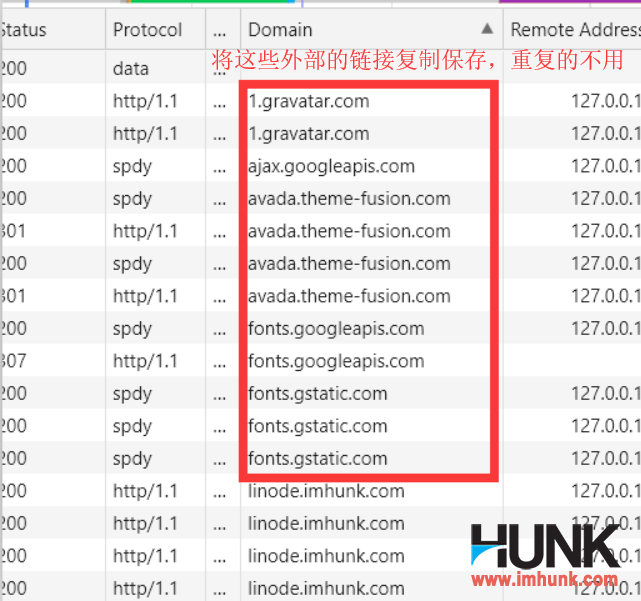Select the first 1.gravatar.com entry

(309, 101)
